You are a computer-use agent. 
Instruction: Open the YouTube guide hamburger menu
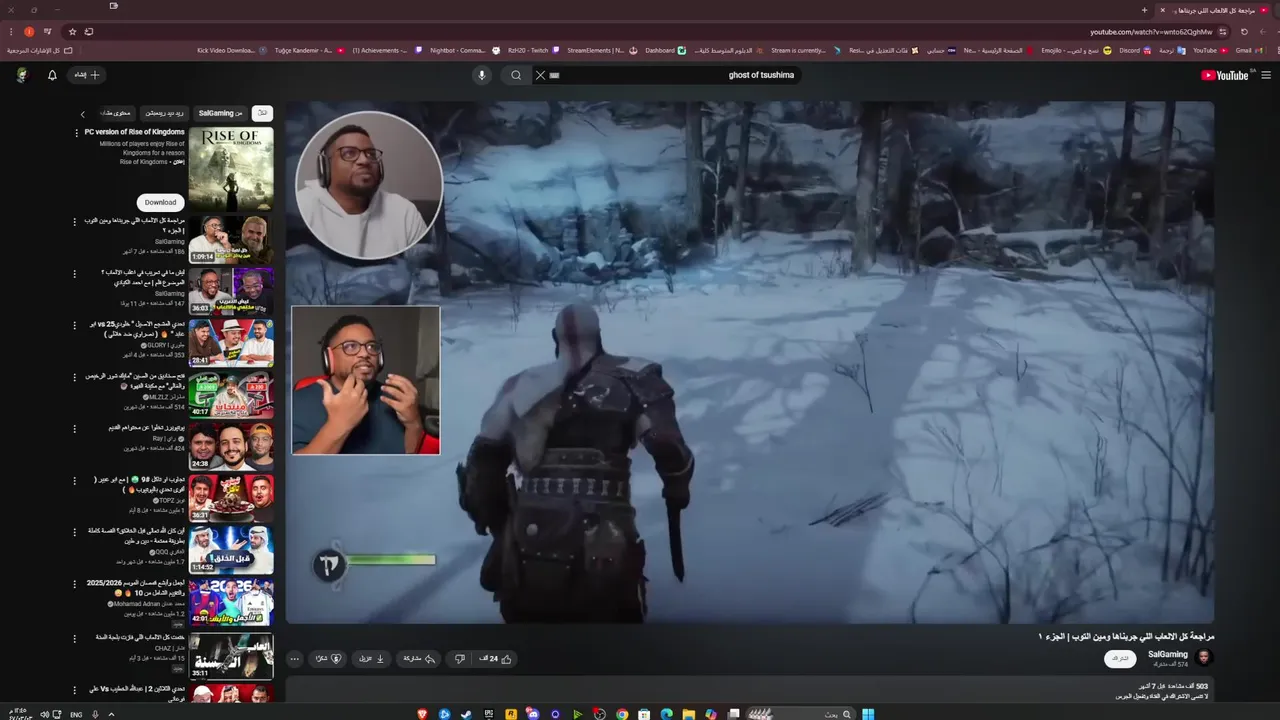(x=1266, y=75)
